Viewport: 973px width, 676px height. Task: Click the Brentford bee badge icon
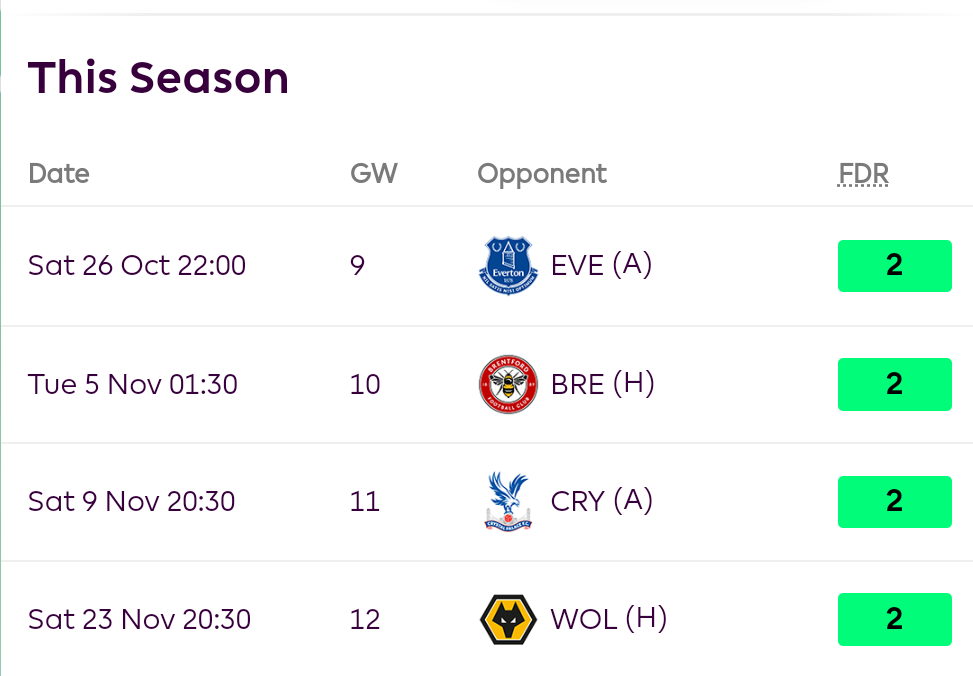click(508, 384)
